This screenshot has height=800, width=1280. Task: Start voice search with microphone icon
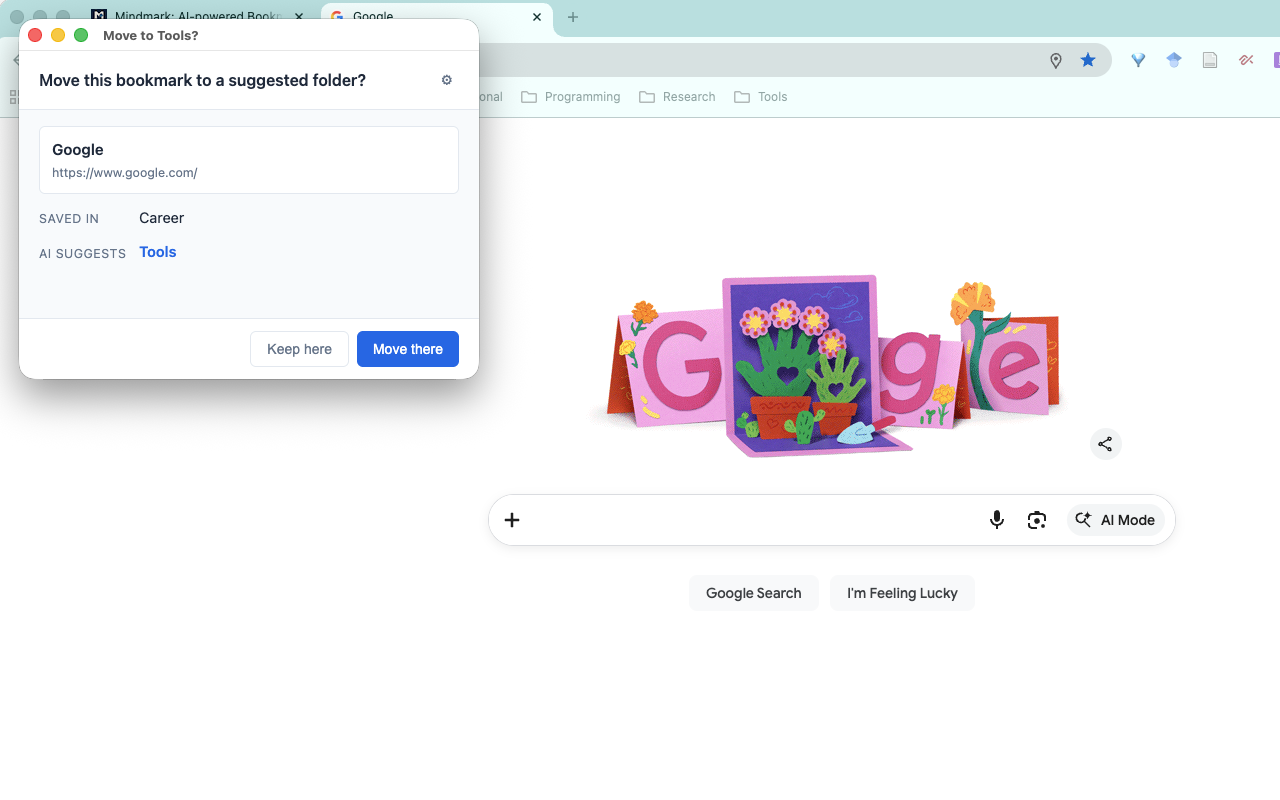996,520
